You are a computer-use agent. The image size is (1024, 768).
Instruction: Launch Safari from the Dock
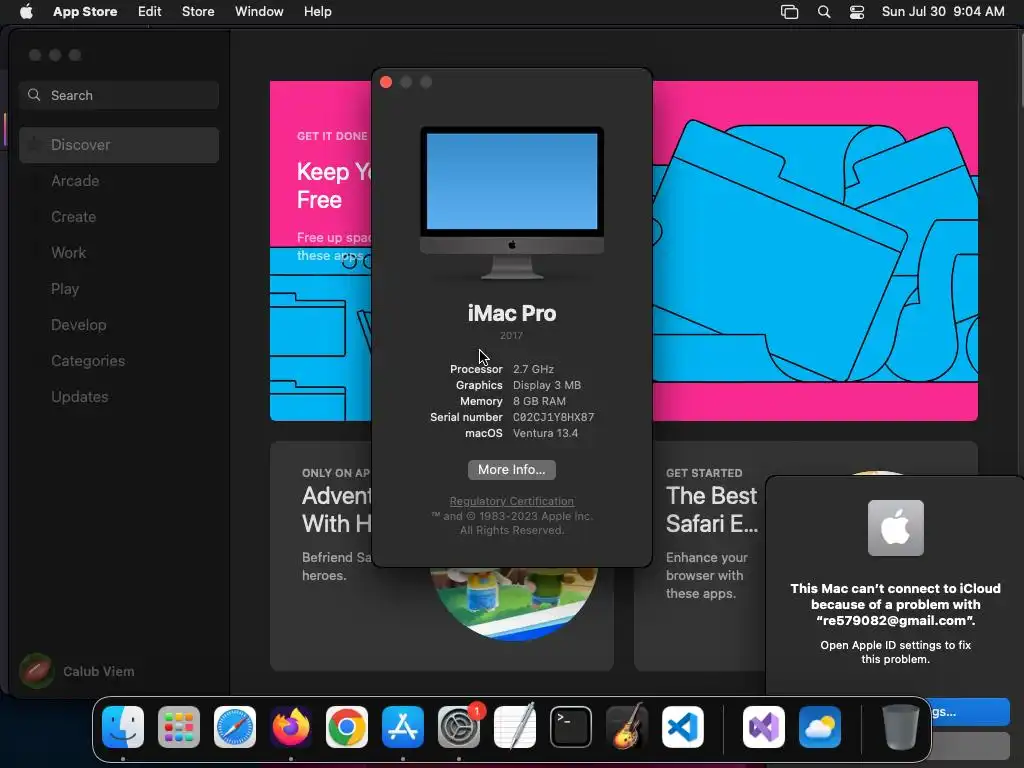(x=235, y=727)
